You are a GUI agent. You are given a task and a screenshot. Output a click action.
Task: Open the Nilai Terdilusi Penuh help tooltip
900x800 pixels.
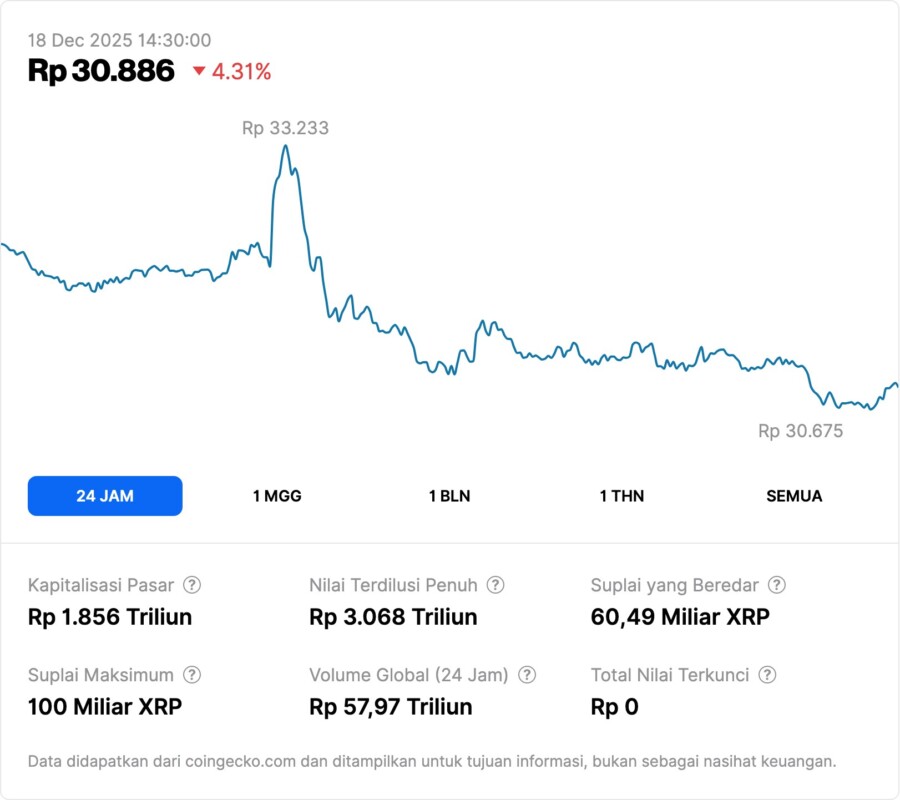(495, 585)
